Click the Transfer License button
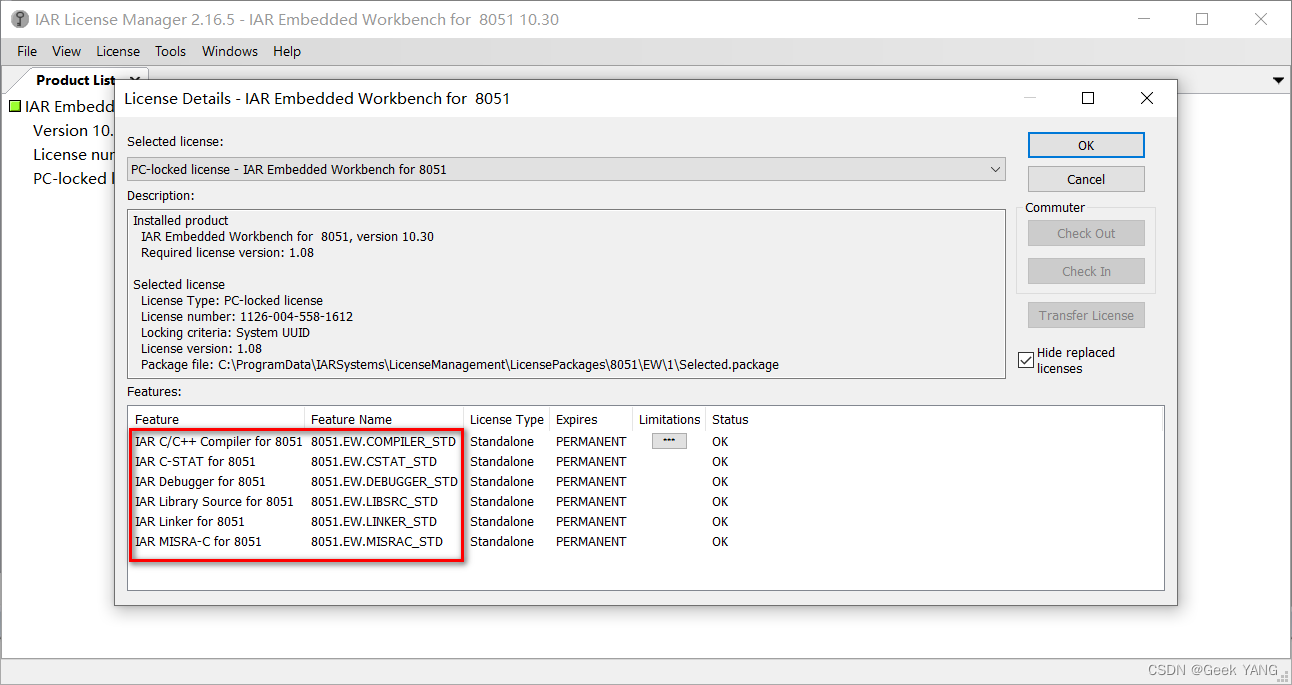 pyautogui.click(x=1086, y=315)
